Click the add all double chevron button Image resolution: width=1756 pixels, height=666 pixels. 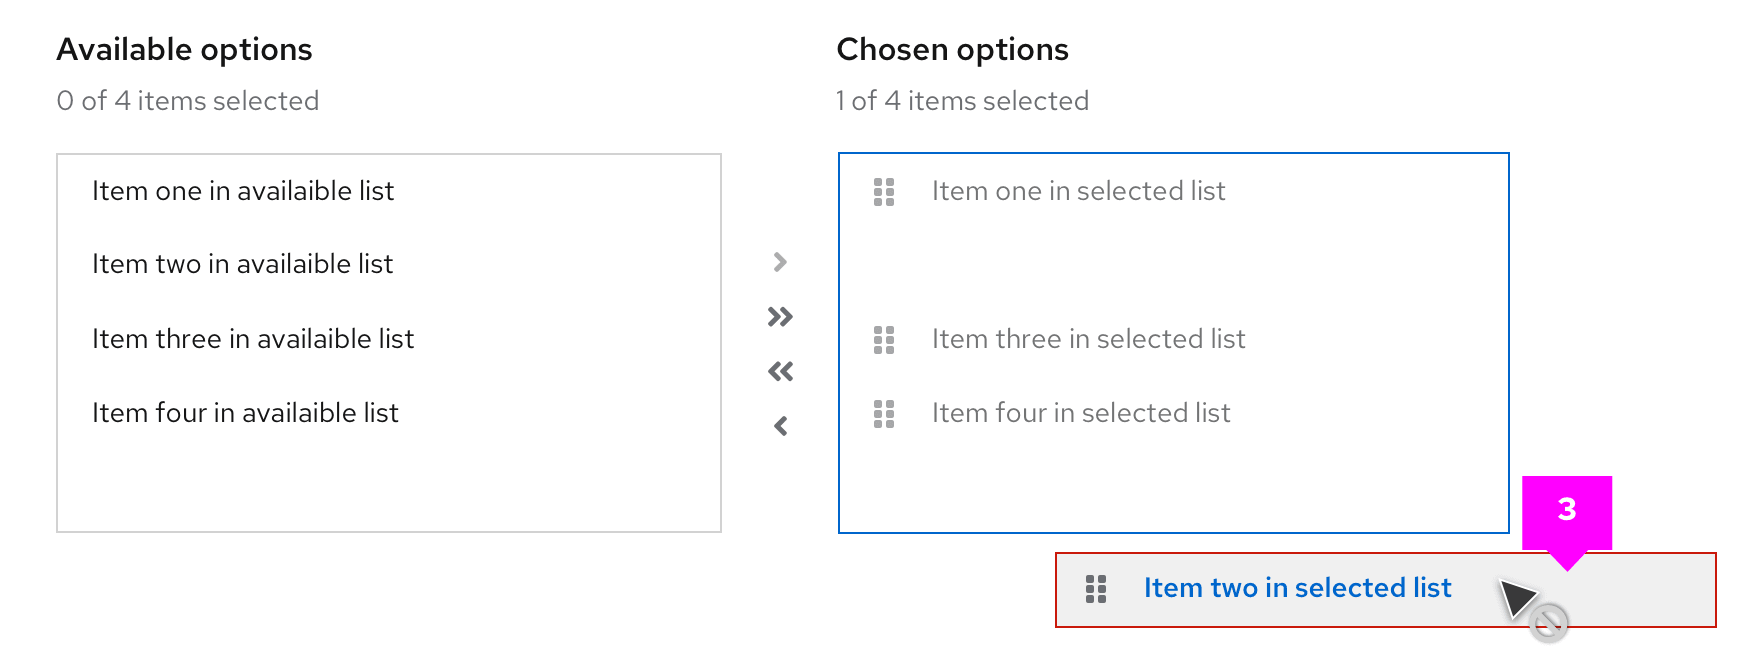coord(780,317)
